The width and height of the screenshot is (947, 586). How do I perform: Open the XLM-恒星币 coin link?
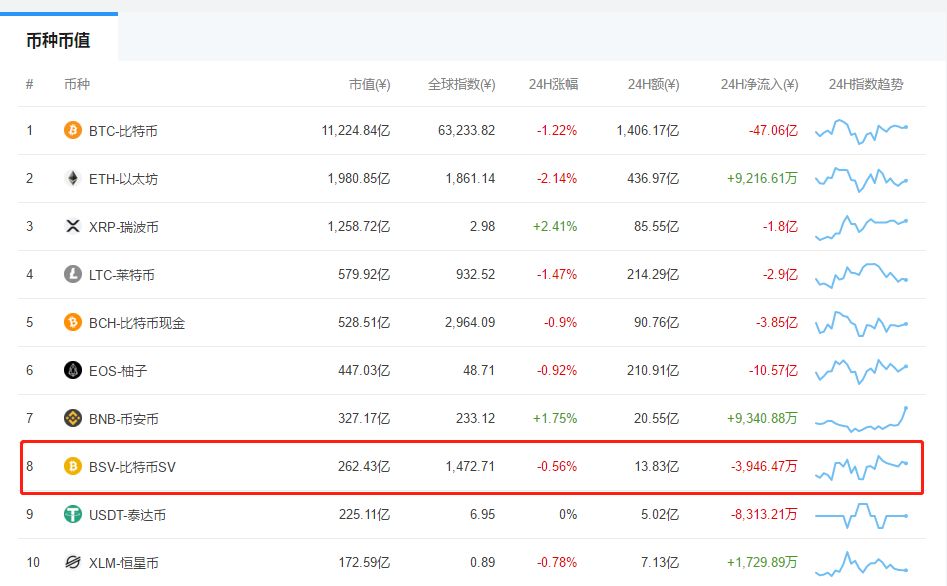tap(123, 563)
